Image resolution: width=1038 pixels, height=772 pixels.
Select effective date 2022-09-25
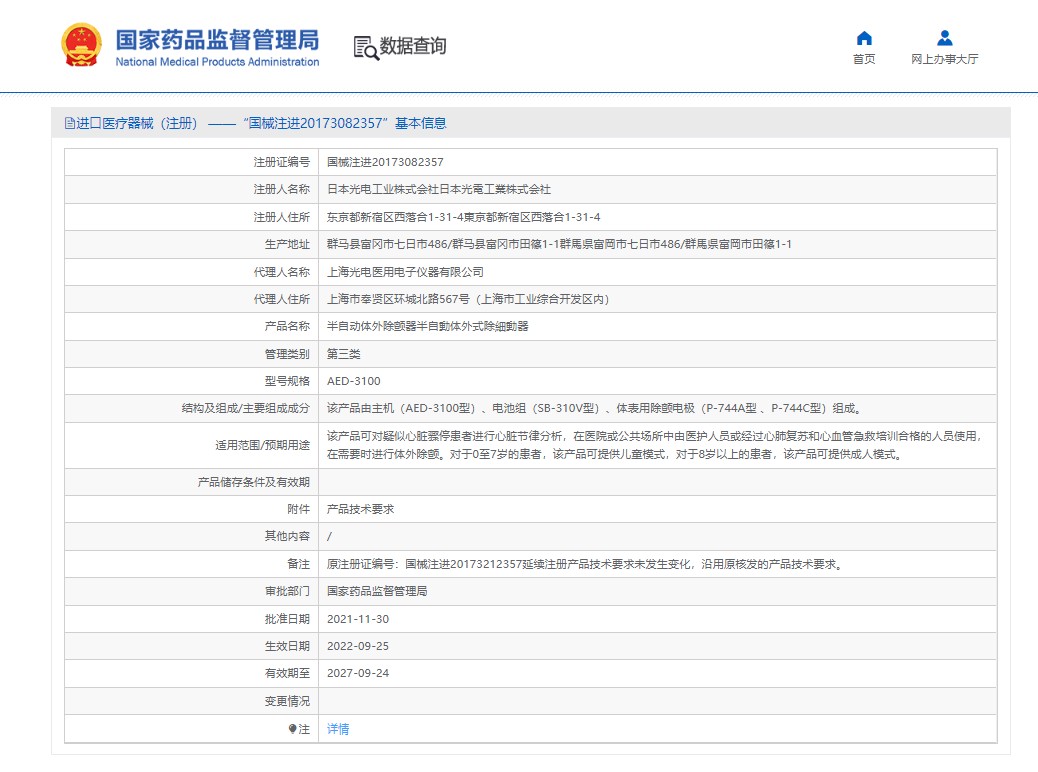(358, 646)
